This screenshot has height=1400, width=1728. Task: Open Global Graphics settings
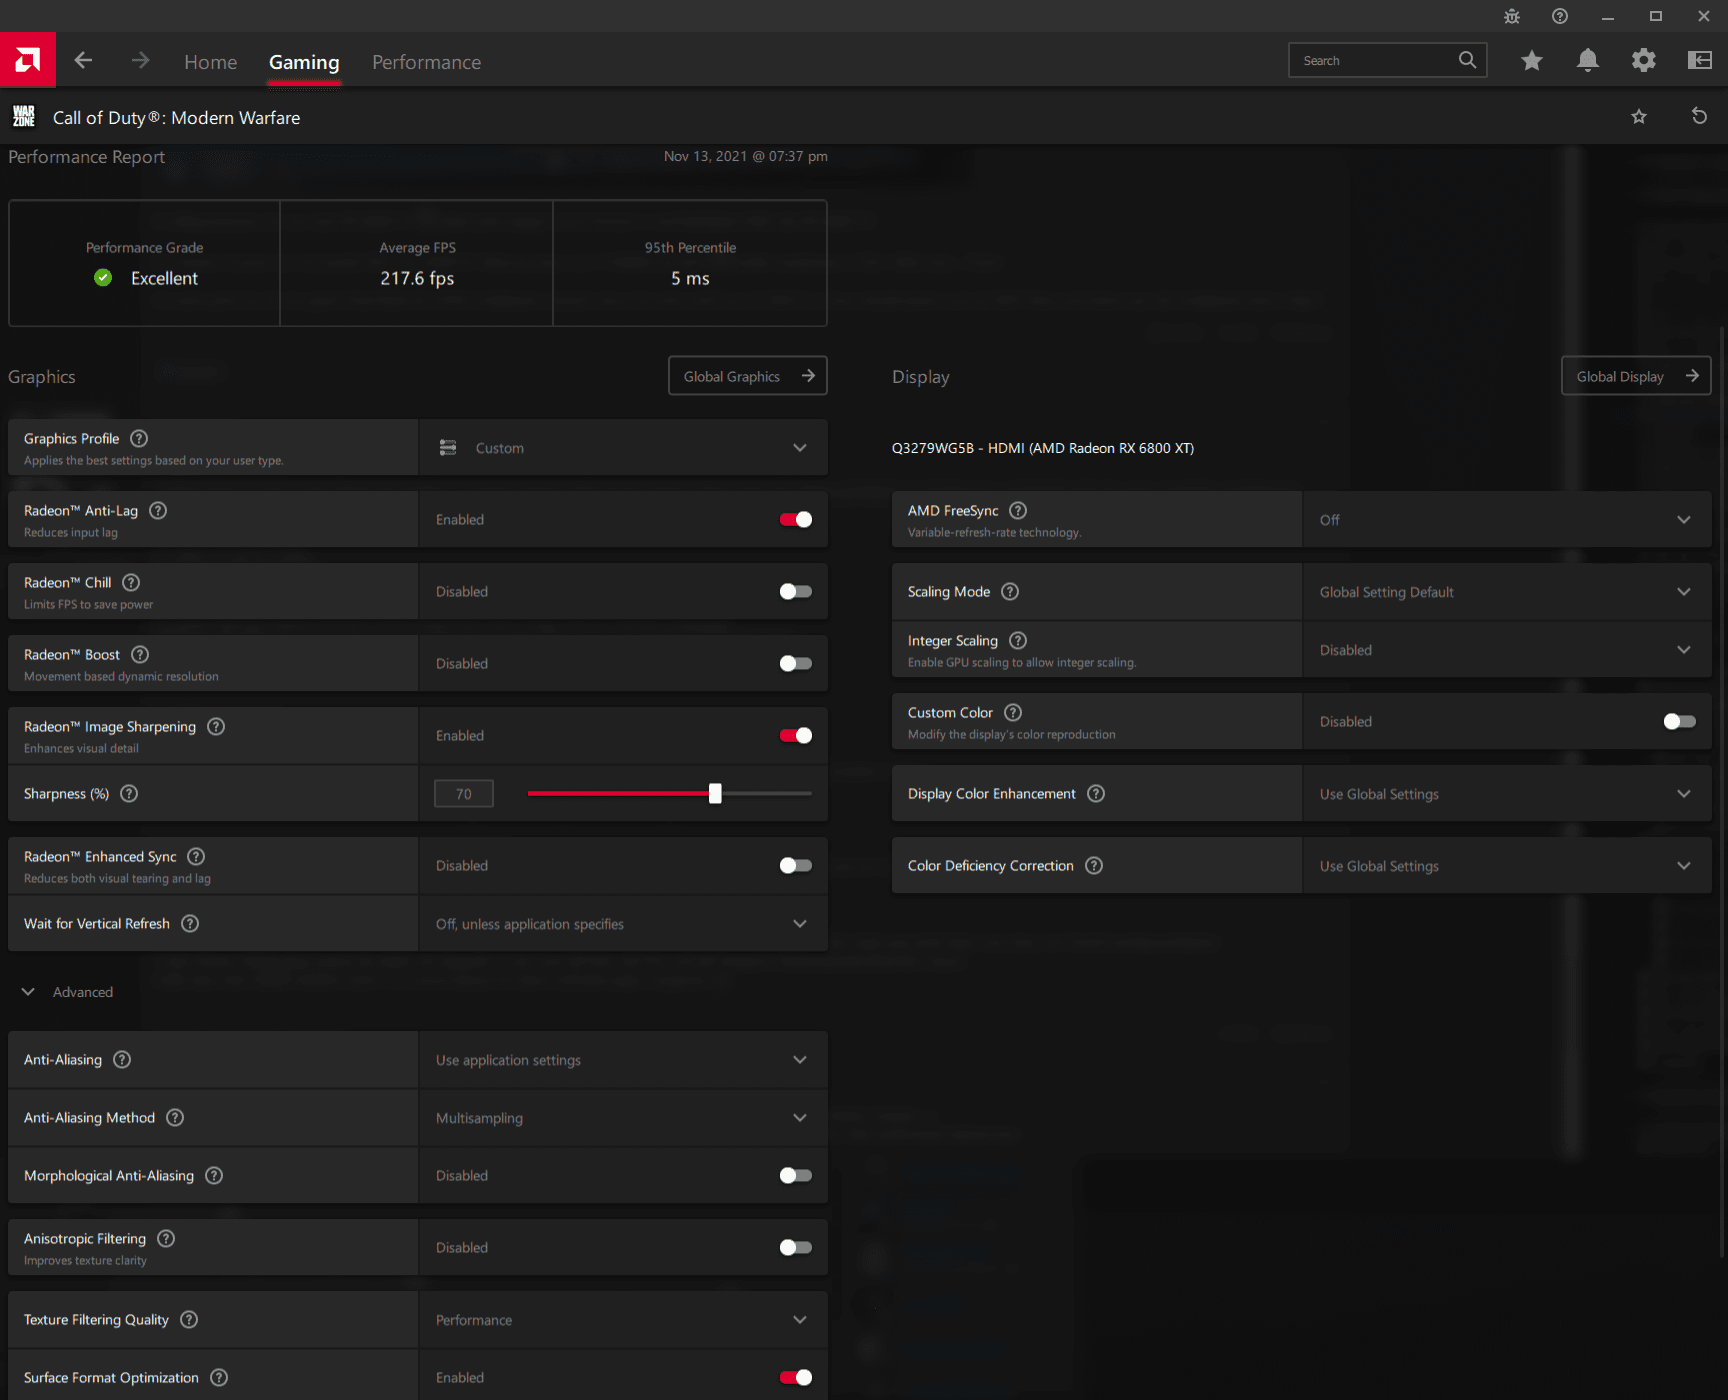coord(747,376)
